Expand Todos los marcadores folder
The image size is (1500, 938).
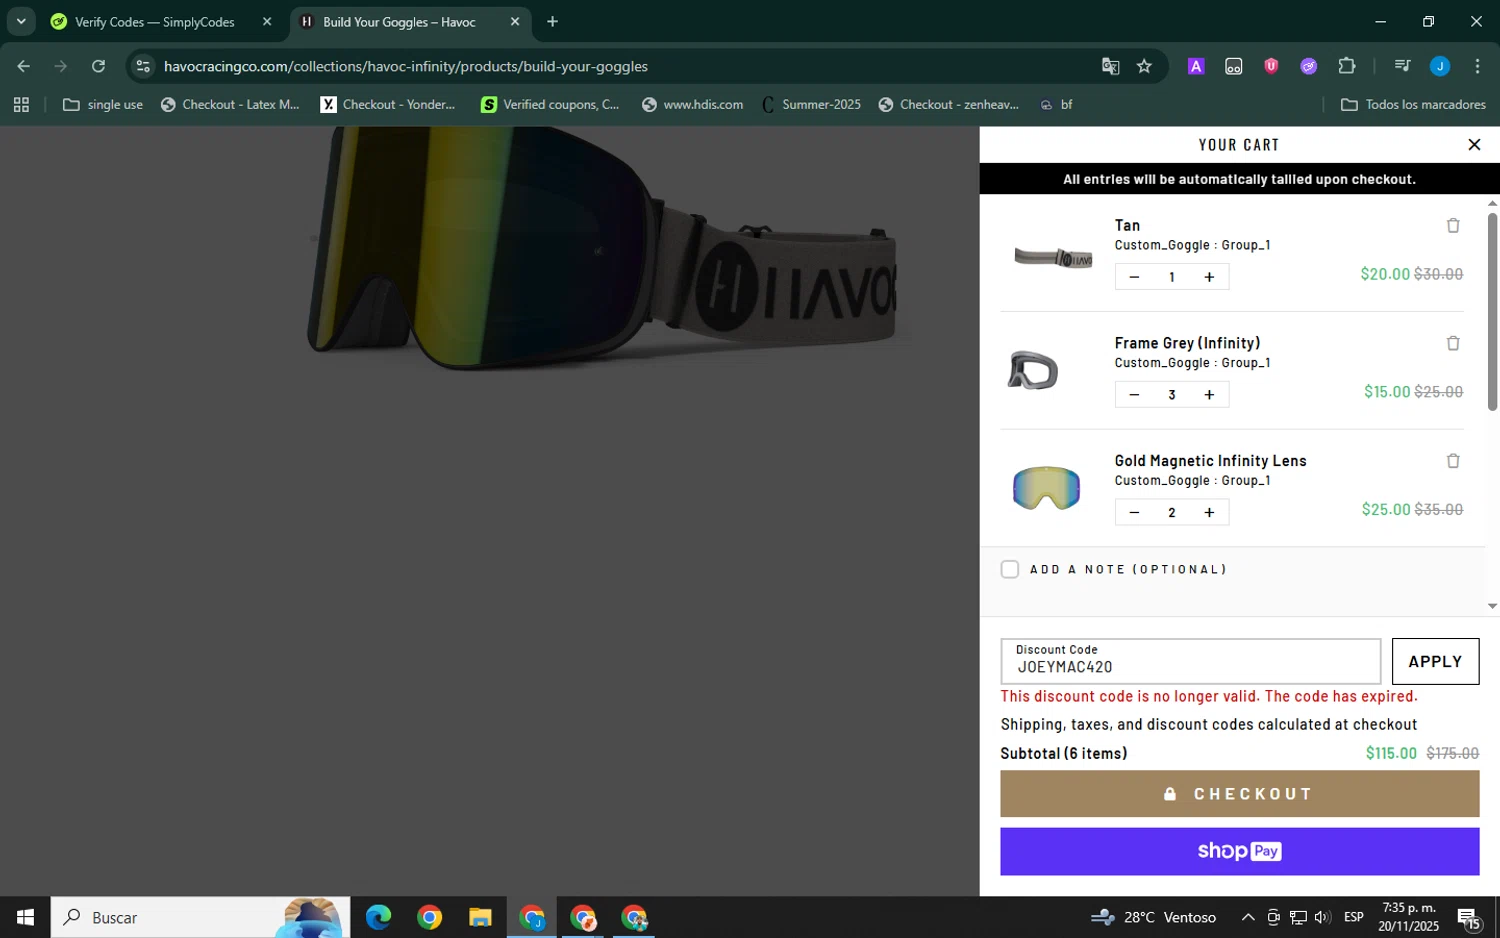pos(1413,104)
